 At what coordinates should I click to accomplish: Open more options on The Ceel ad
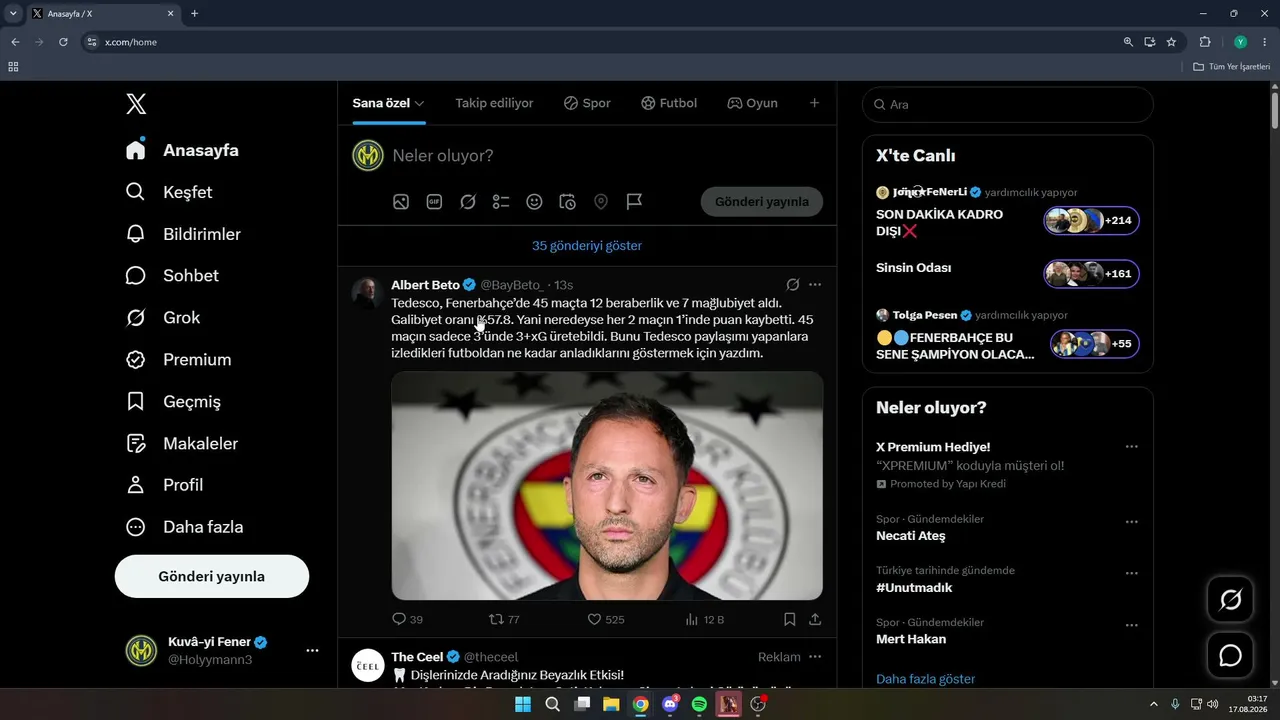click(x=815, y=657)
